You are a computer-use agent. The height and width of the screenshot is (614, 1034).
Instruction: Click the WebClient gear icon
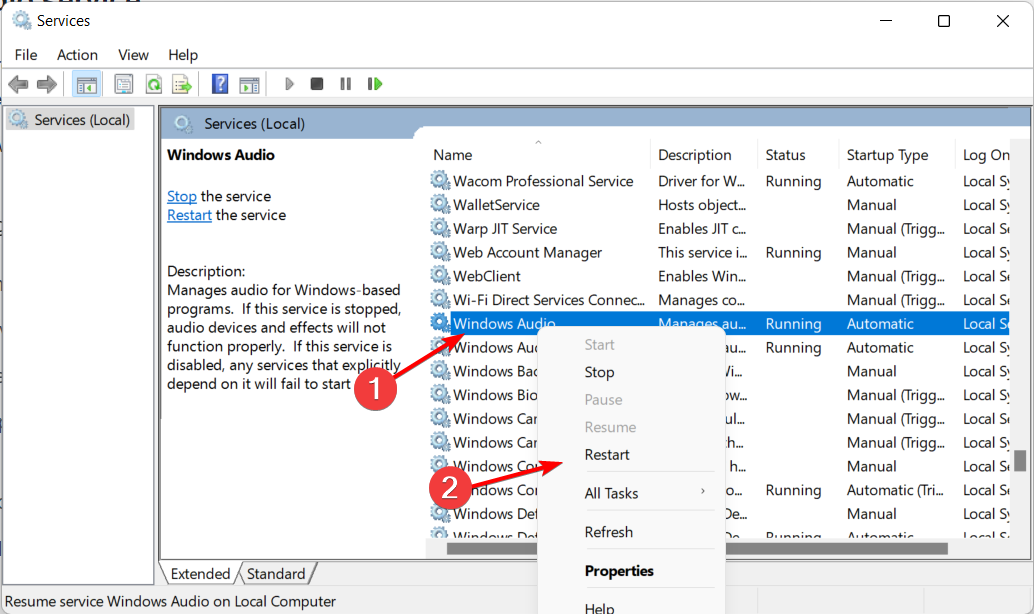coord(440,275)
